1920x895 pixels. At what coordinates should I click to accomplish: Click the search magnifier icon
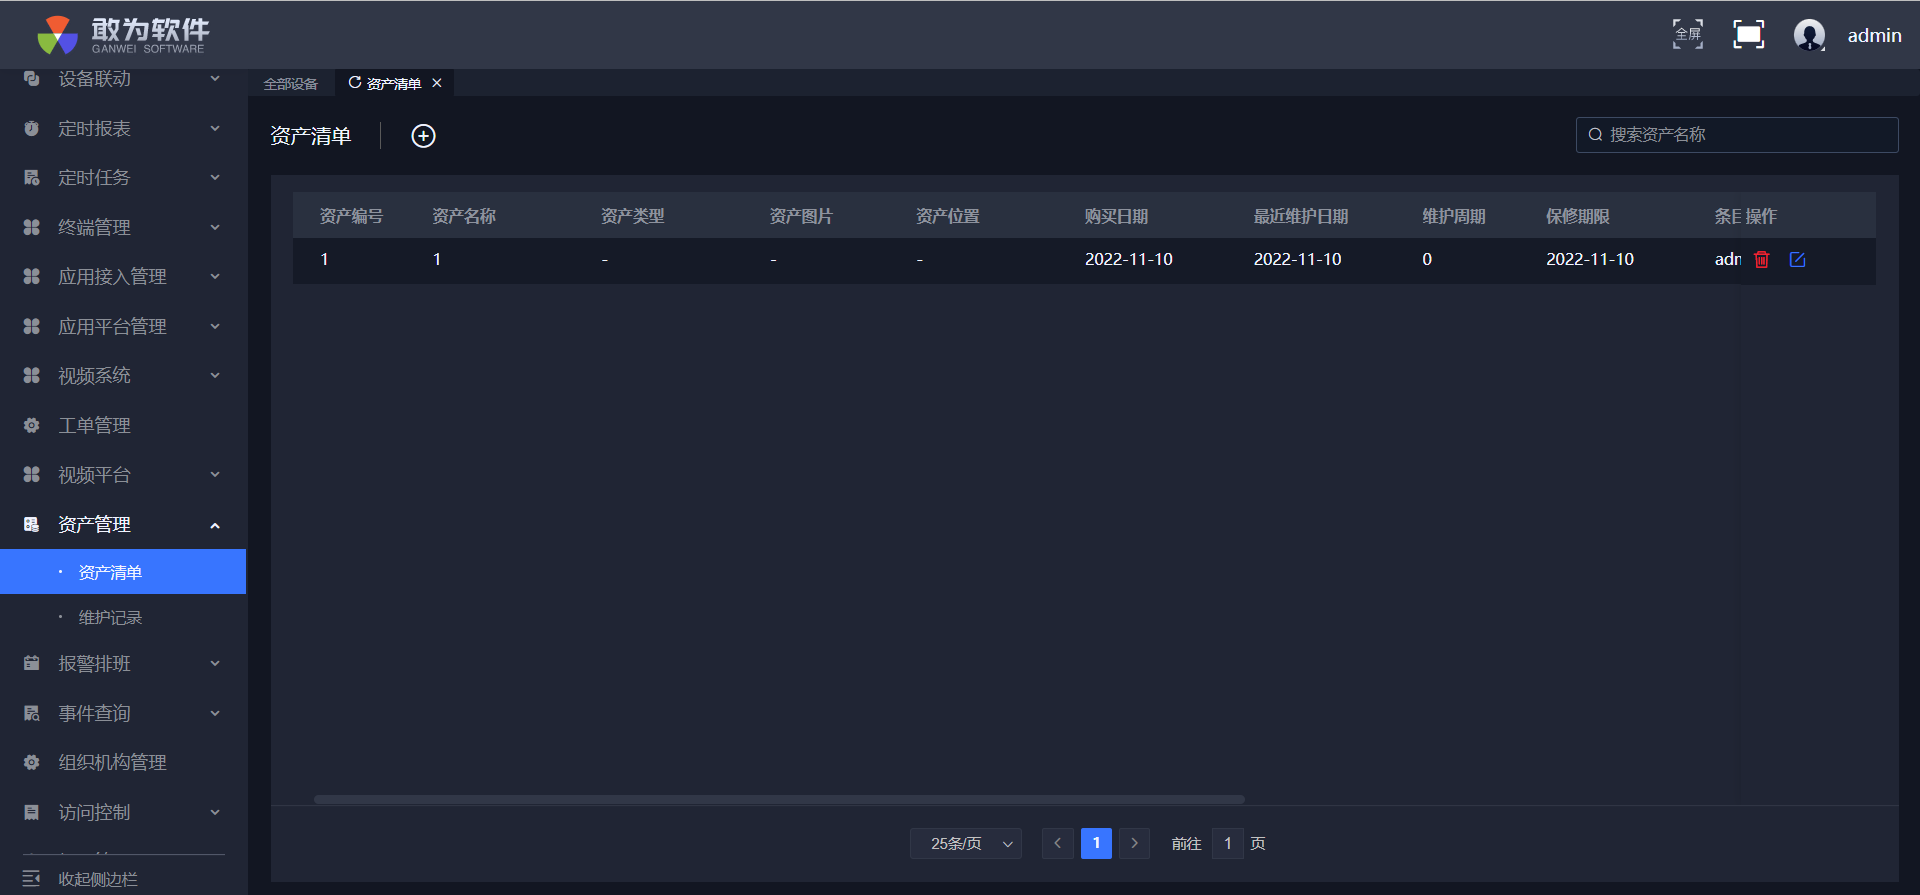[1595, 135]
